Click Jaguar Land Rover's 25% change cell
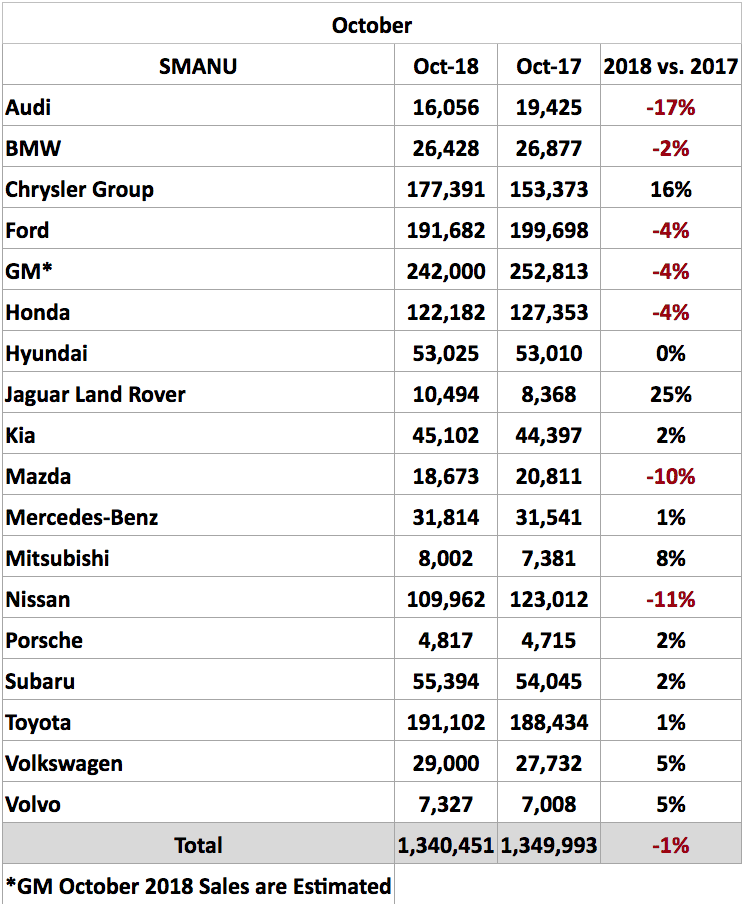 click(x=670, y=394)
